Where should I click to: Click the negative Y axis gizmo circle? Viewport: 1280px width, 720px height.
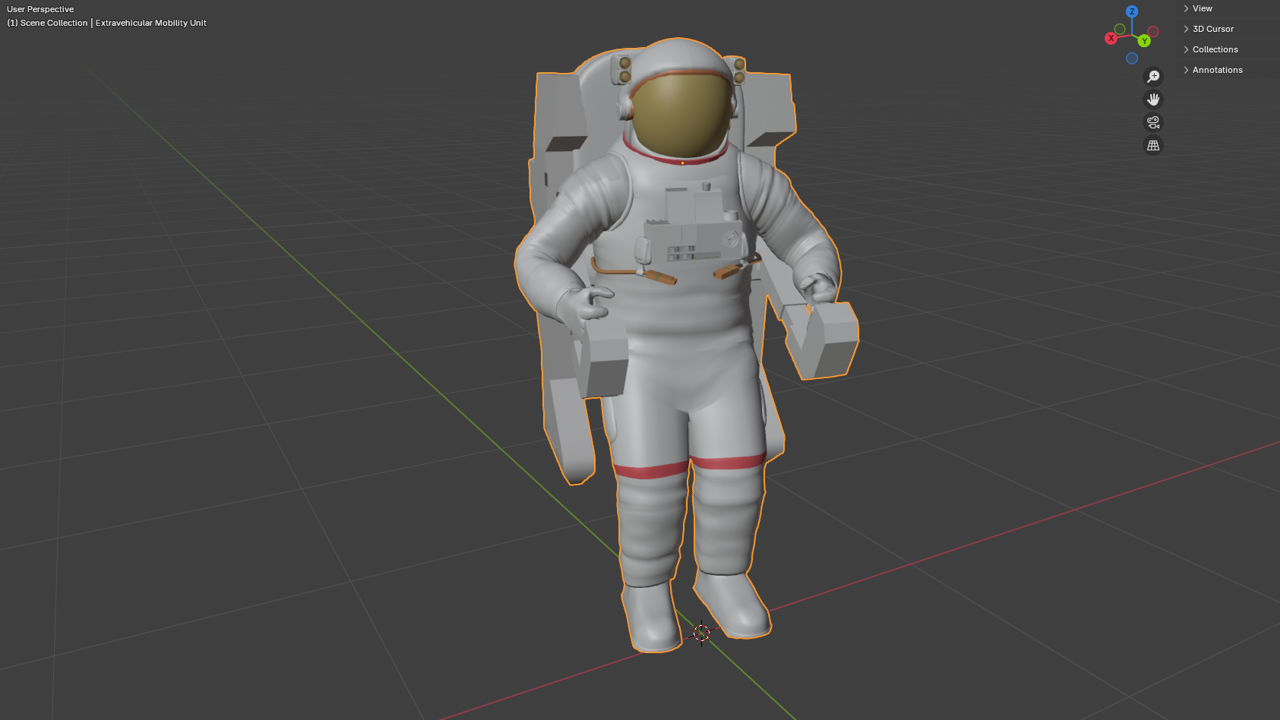(1120, 29)
